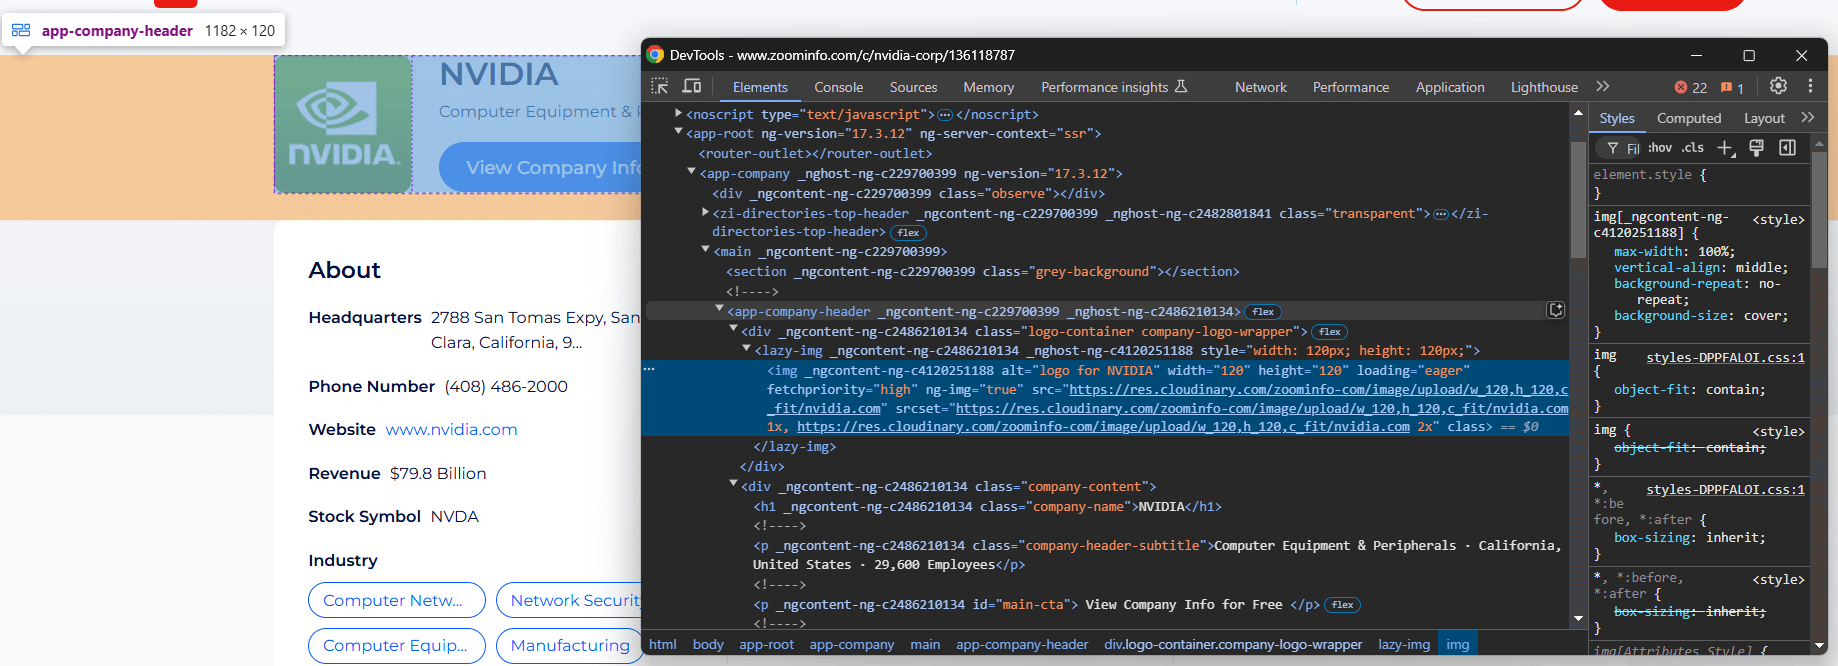Click the new style rule plus icon
The image size is (1838, 666).
(1726, 148)
